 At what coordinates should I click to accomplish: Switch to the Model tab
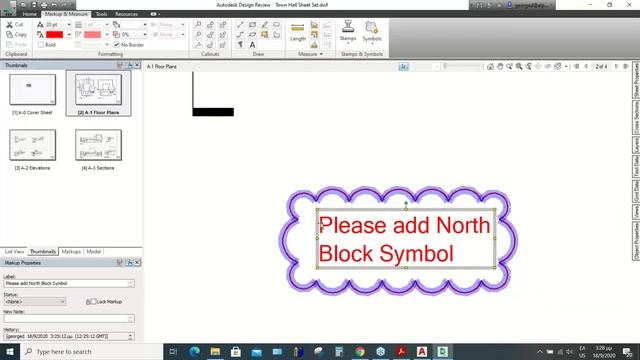(93, 251)
